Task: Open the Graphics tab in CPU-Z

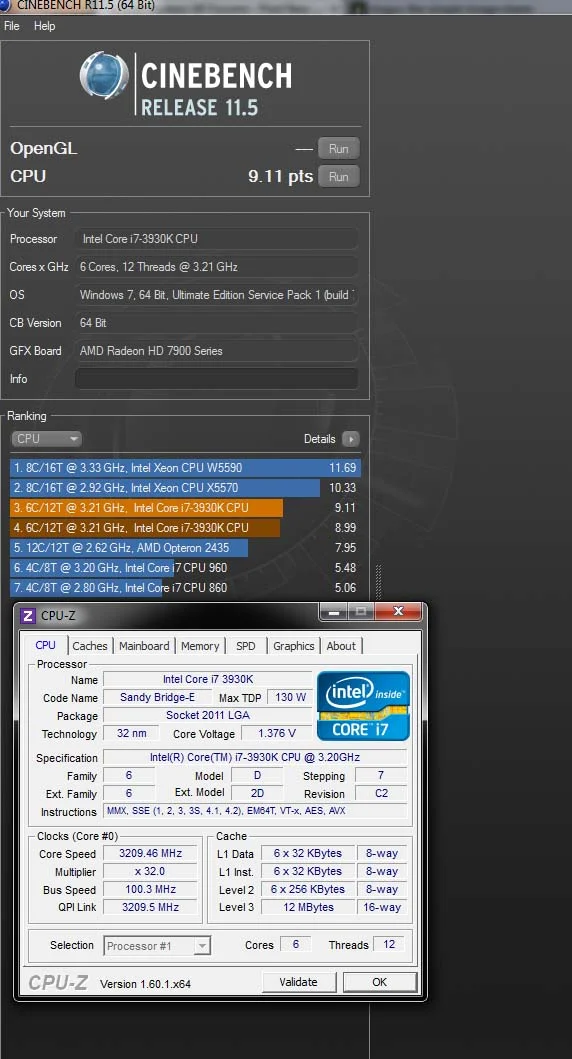Action: (294, 646)
